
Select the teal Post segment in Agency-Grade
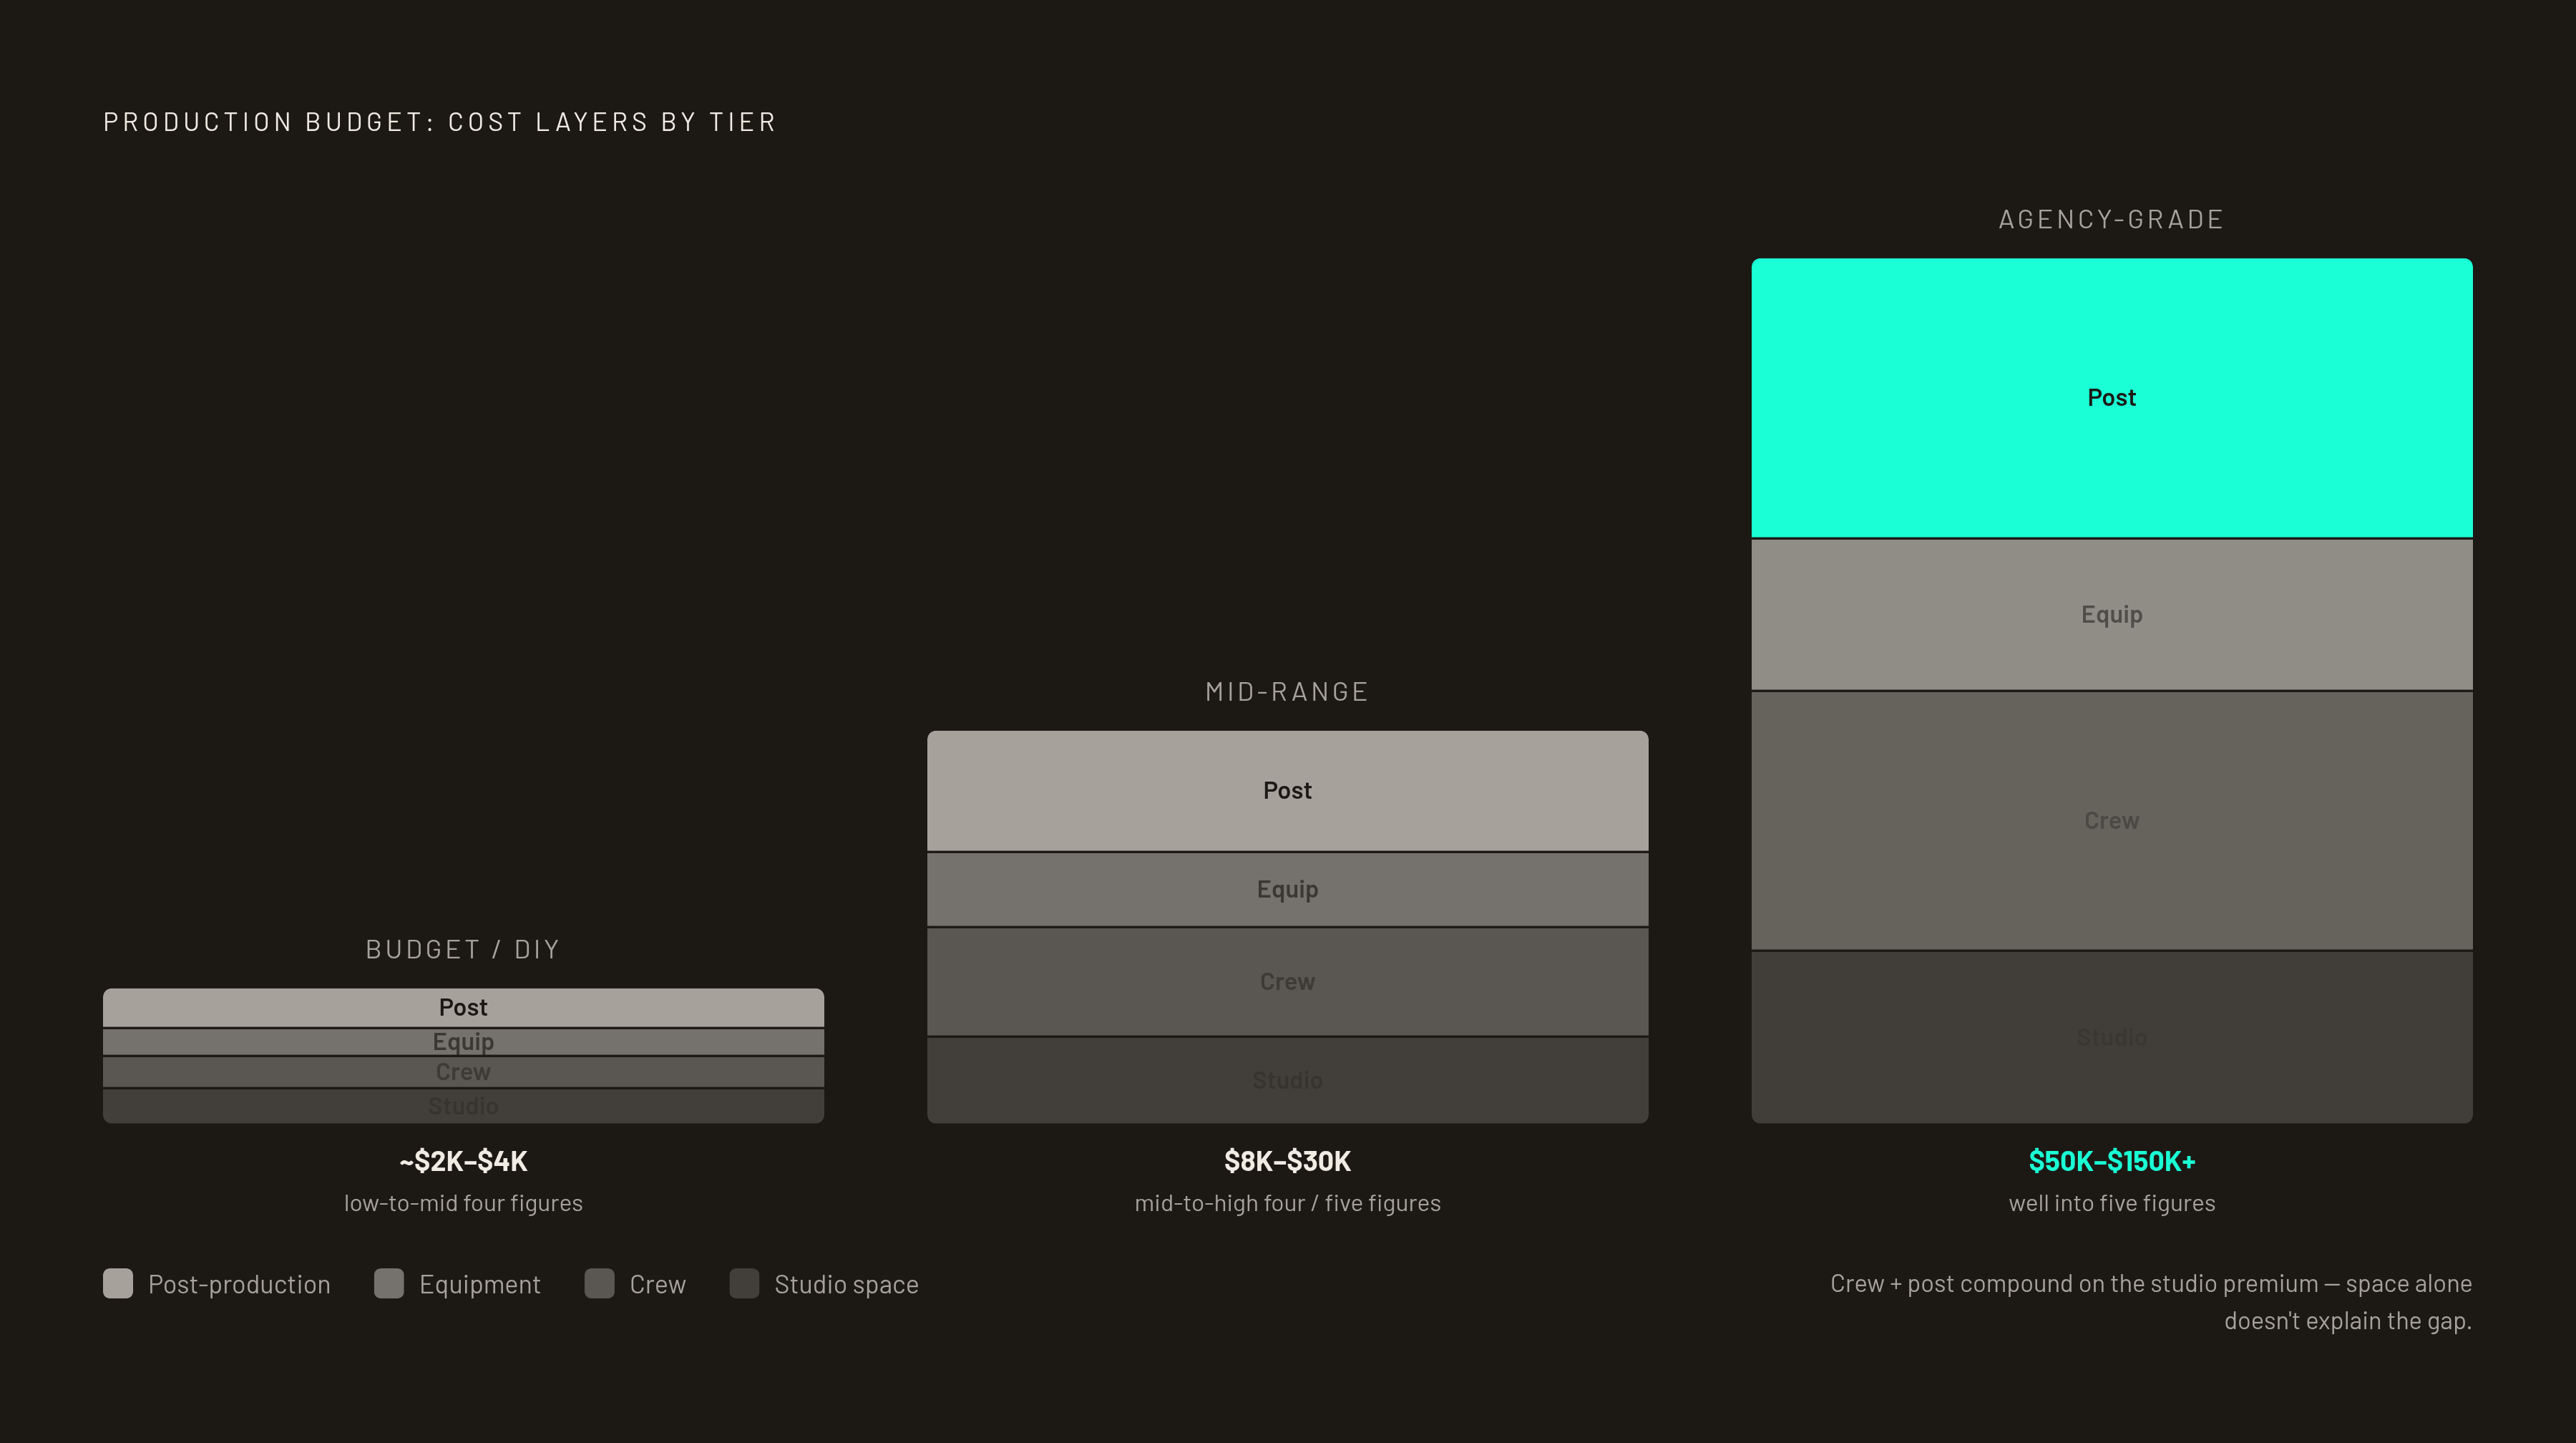(x=2112, y=398)
